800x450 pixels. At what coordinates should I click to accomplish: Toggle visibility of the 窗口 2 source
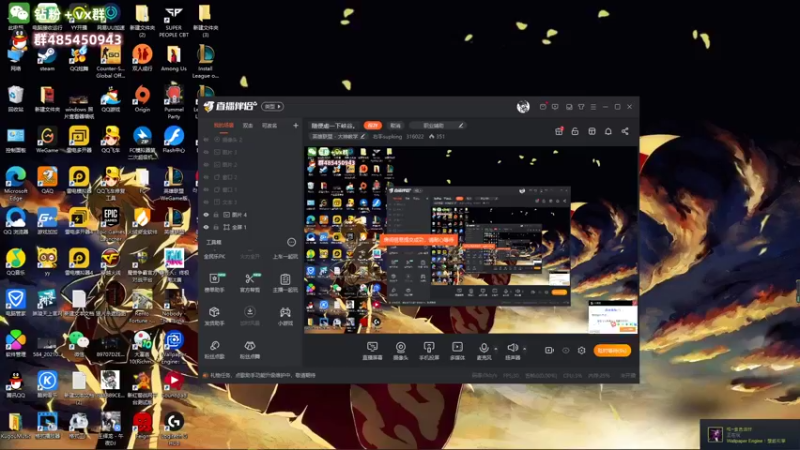206,177
